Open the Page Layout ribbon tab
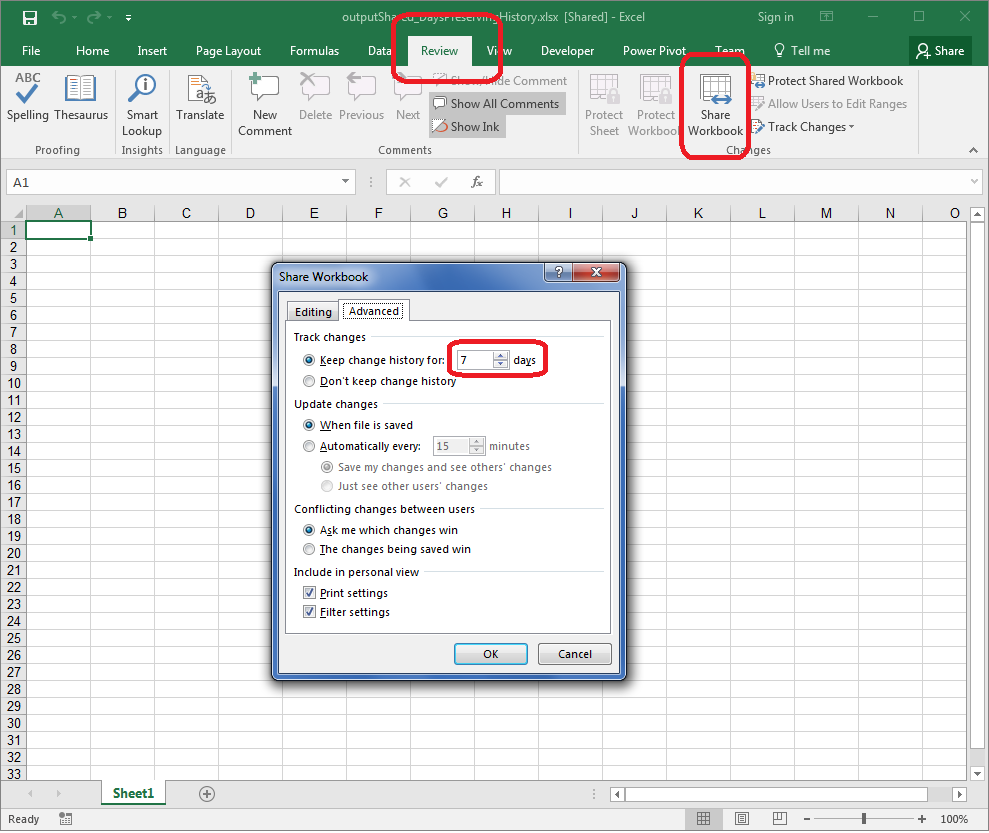The width and height of the screenshot is (989, 833). click(x=228, y=51)
